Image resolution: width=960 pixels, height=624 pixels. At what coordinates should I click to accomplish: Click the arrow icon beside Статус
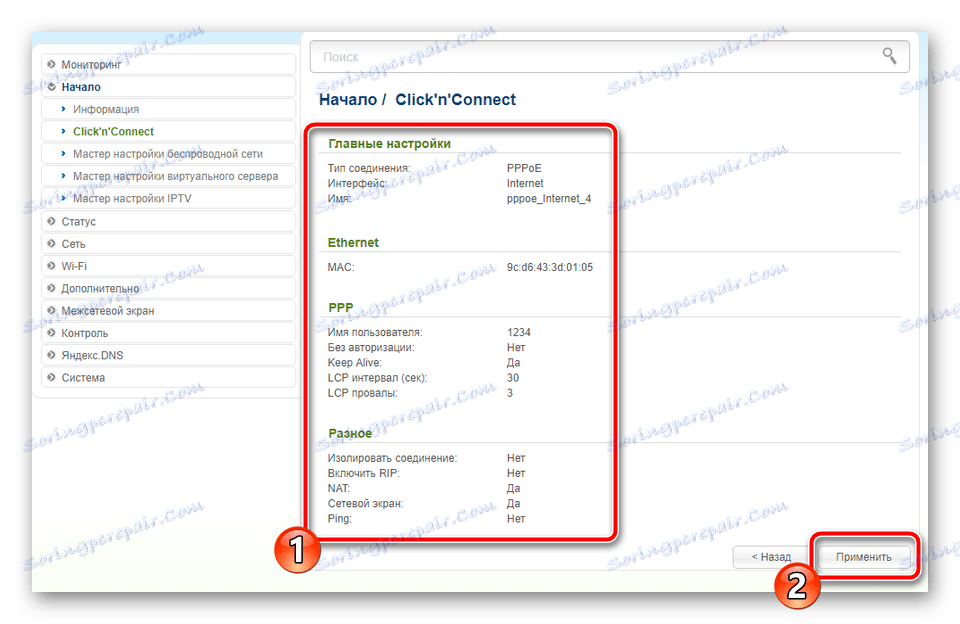(51, 220)
